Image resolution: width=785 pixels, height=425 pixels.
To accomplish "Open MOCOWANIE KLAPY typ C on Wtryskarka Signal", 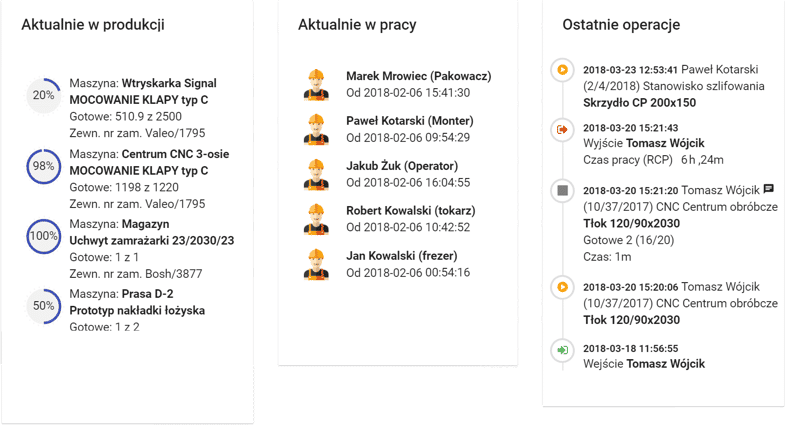I will pyautogui.click(x=139, y=100).
